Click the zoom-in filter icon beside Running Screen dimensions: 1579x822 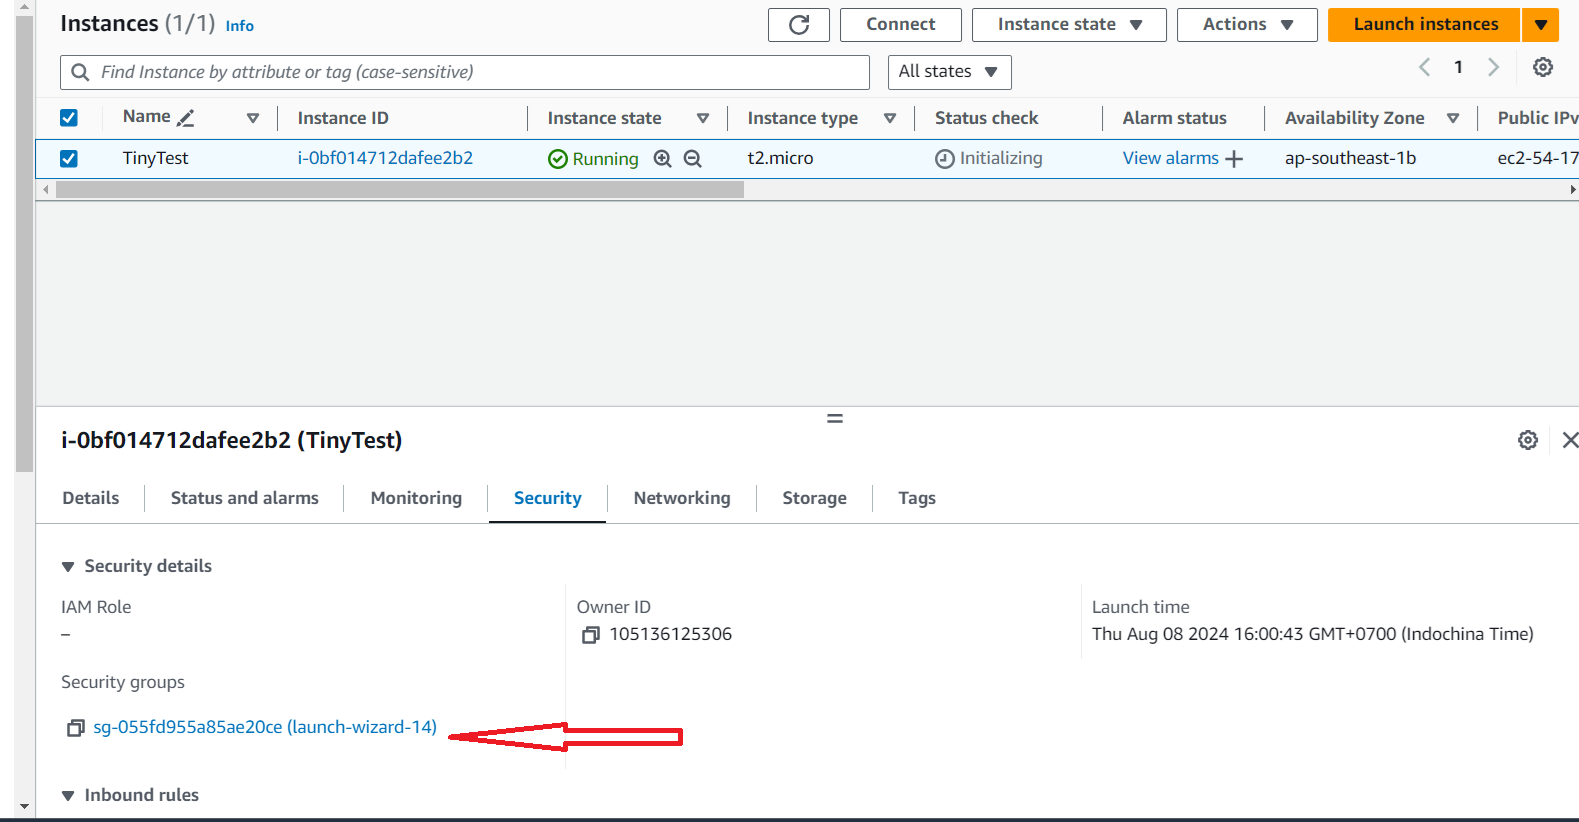pyautogui.click(x=662, y=159)
